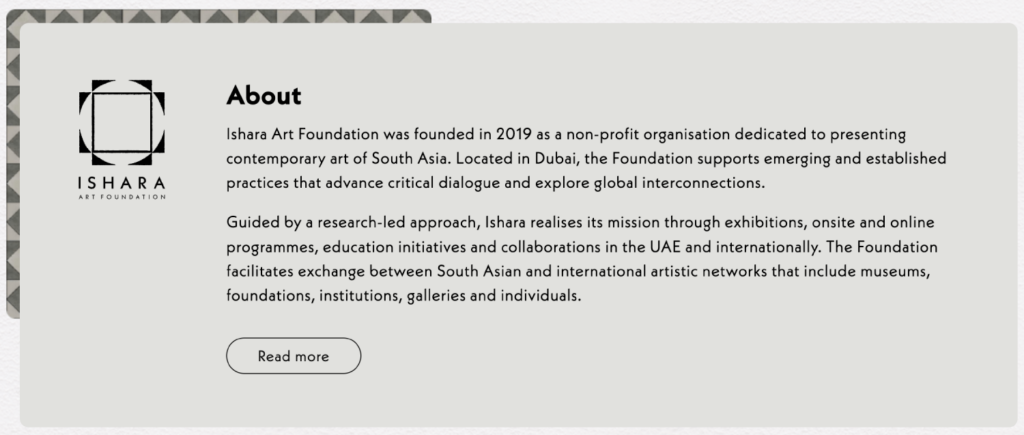Image resolution: width=1024 pixels, height=435 pixels.
Task: Click the About heading
Action: [x=264, y=96]
